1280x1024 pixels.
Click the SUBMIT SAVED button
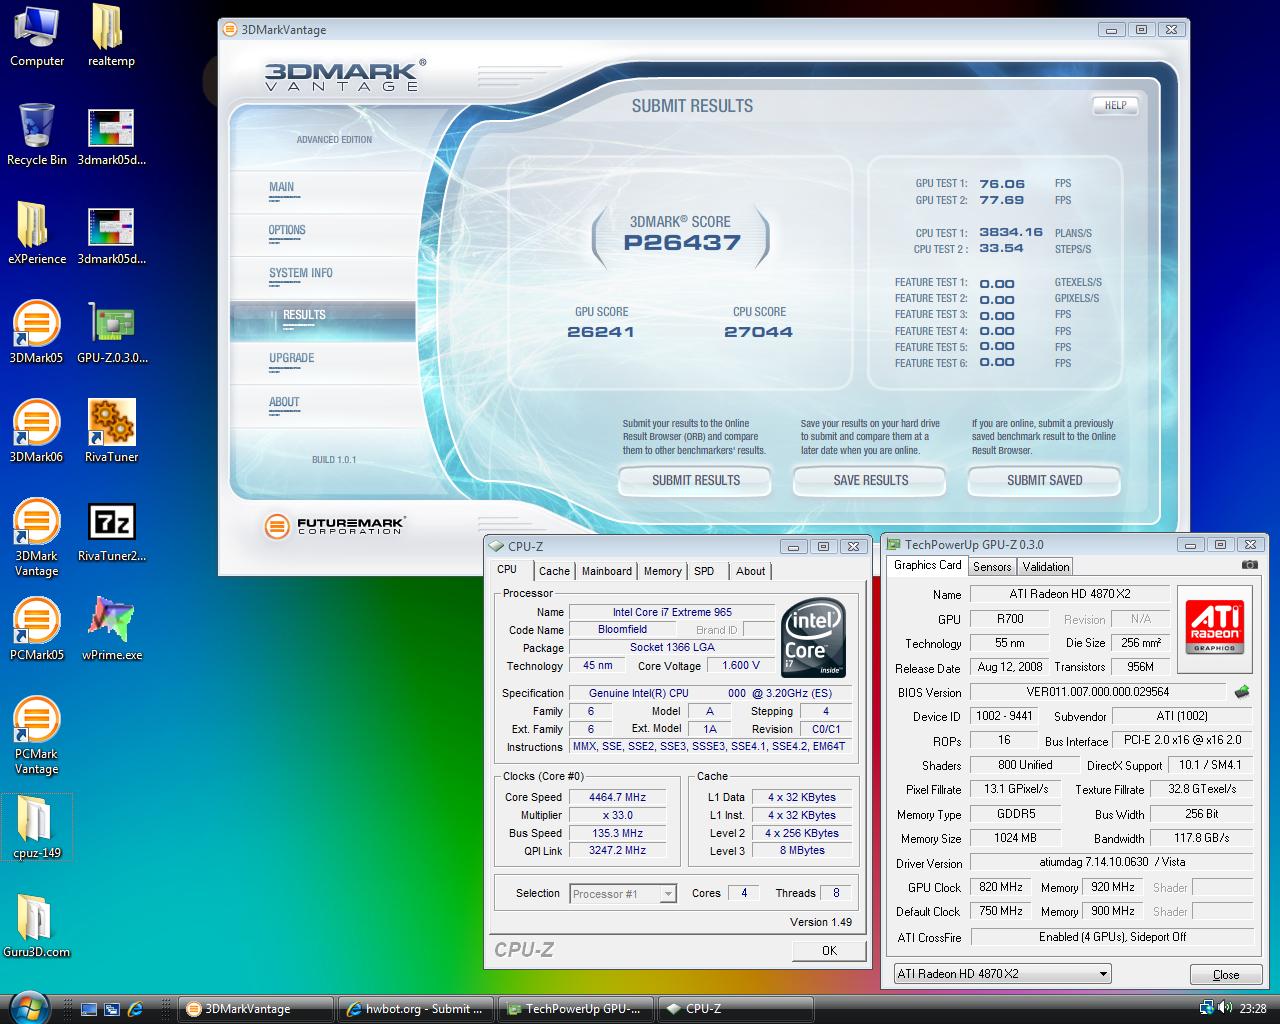1045,481
